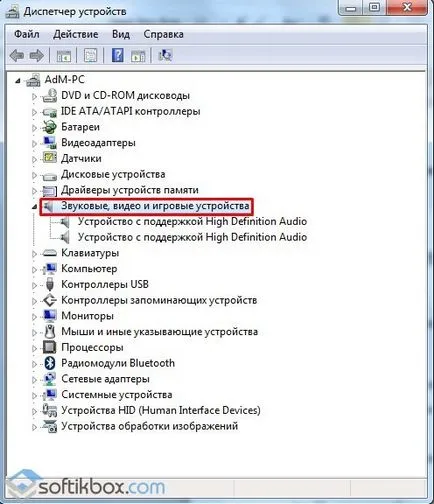Show/hide console tree toolbar icon
The width and height of the screenshot is (434, 504).
click(64, 55)
